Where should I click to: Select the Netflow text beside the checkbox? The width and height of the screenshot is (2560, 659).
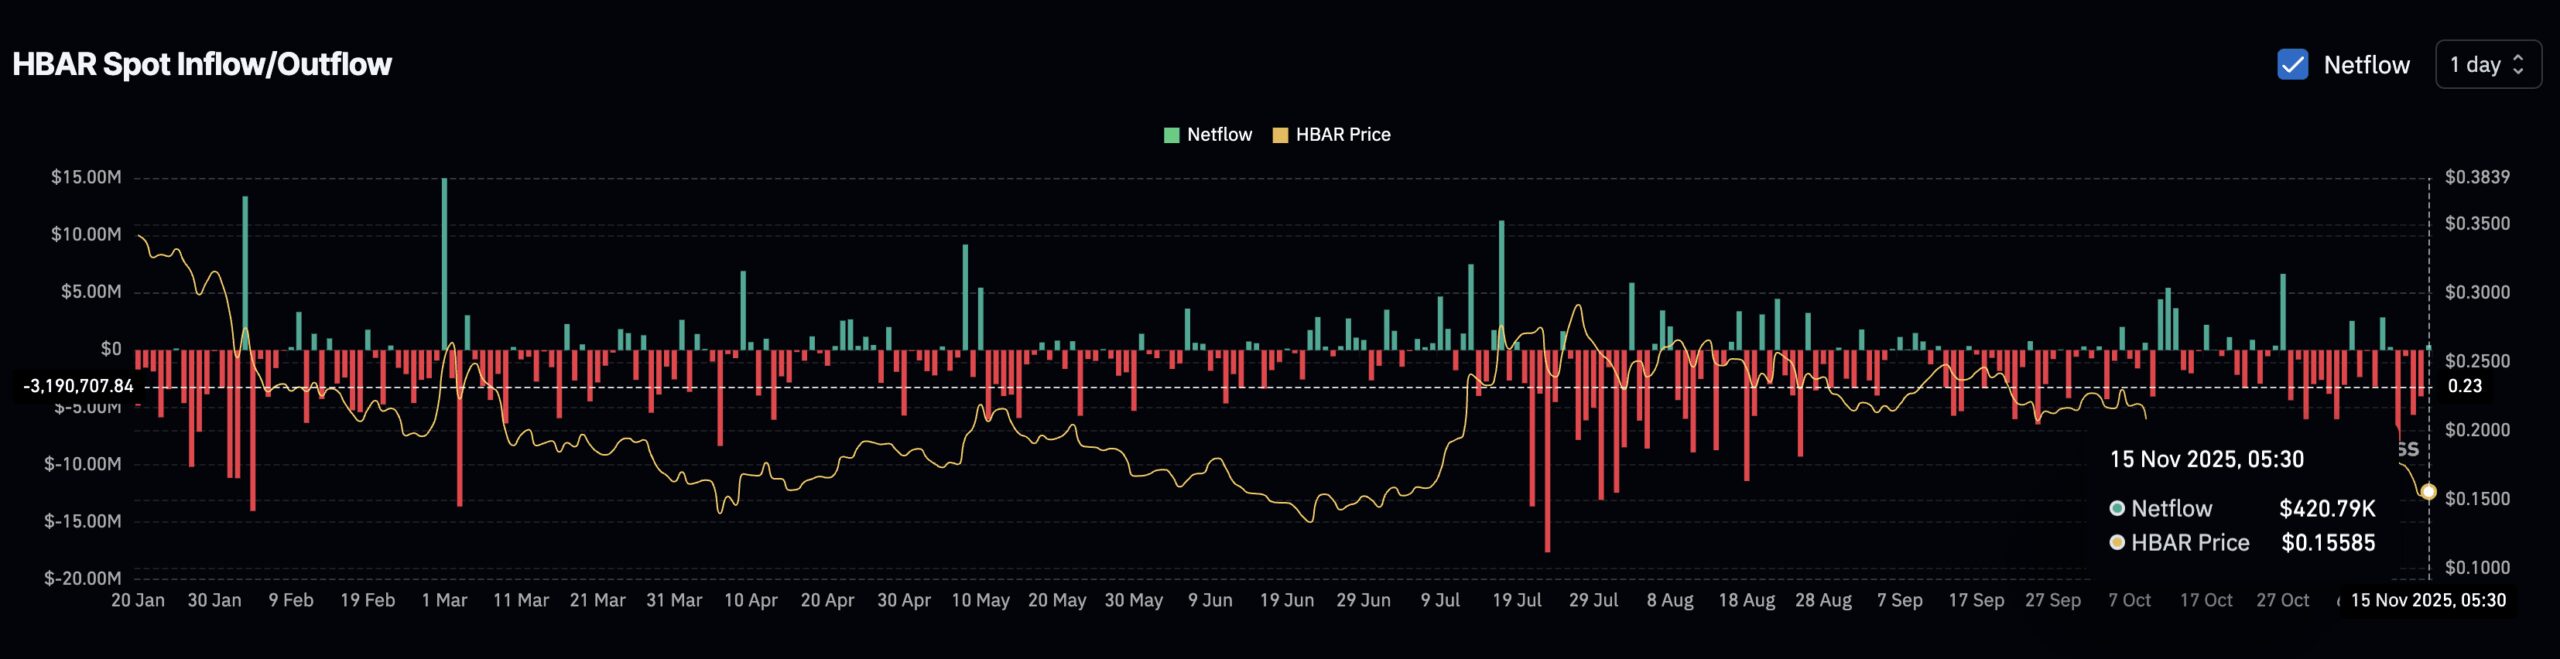click(2366, 65)
